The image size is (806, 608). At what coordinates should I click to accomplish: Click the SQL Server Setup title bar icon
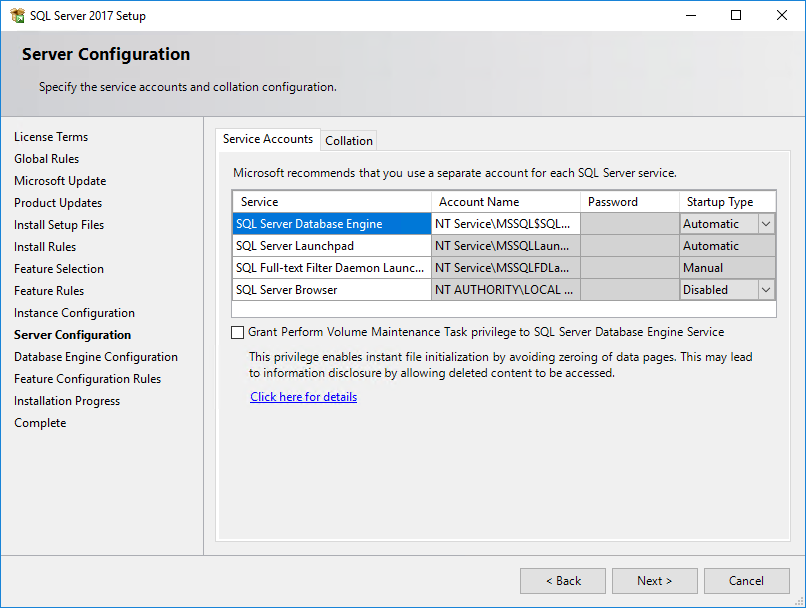(17, 15)
